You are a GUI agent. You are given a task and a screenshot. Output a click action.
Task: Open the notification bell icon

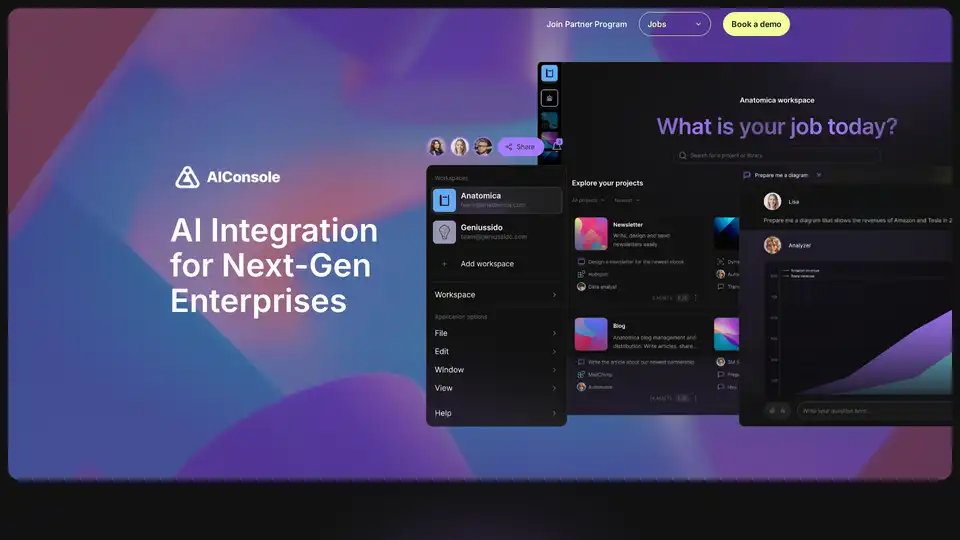pos(556,147)
